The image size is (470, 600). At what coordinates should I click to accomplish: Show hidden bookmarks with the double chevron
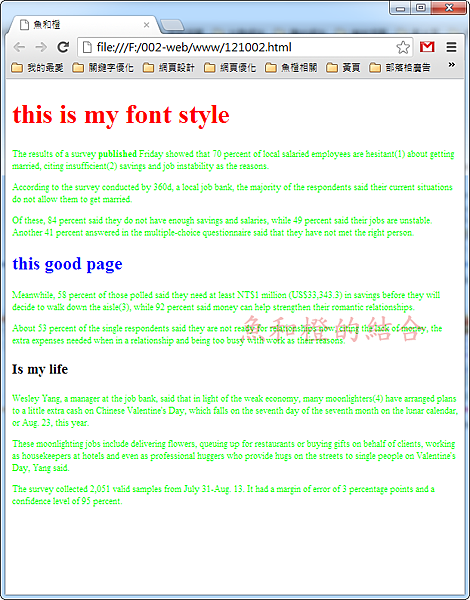click(452, 65)
